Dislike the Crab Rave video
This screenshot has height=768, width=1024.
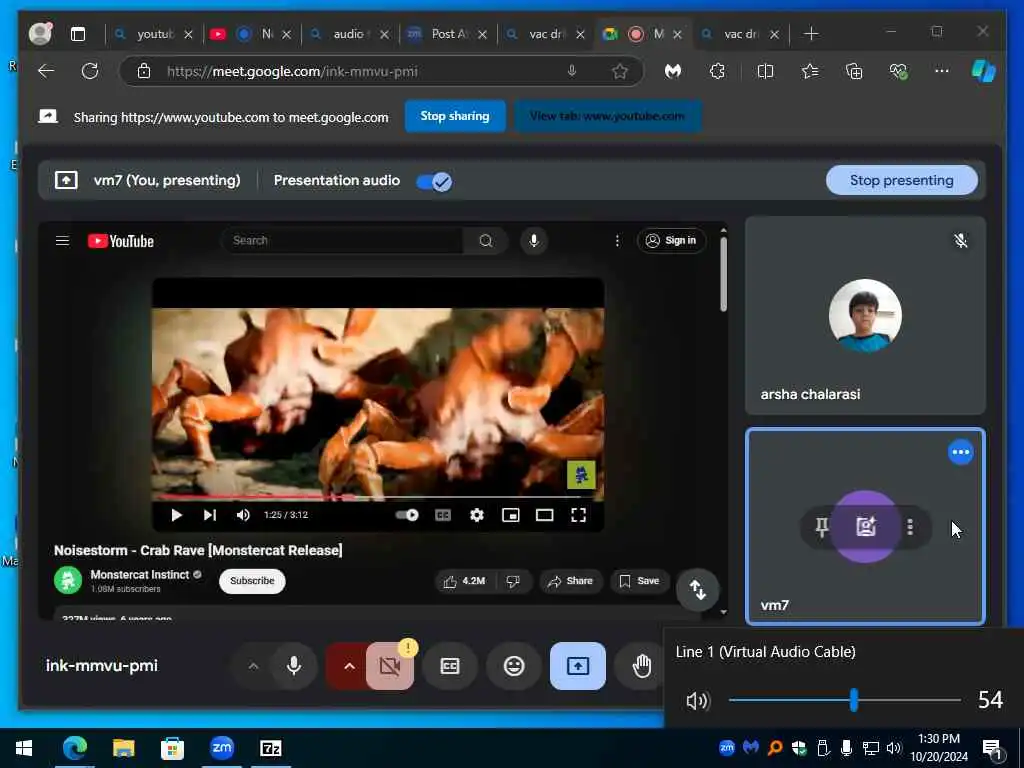(x=514, y=581)
